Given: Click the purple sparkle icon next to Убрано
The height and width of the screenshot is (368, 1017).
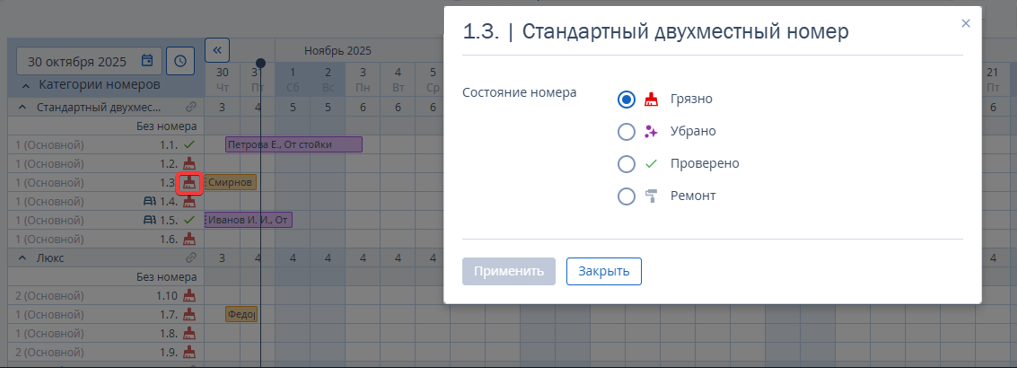Looking at the screenshot, I should (x=651, y=132).
